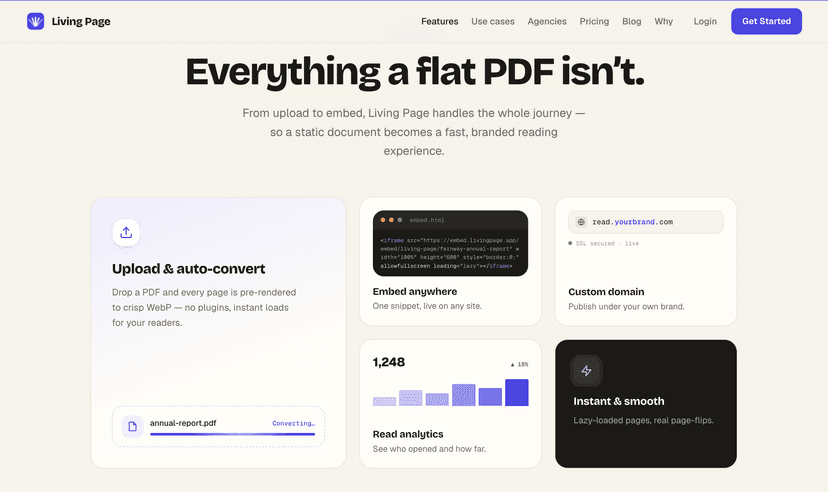Click the Living Page logo icon
The width and height of the screenshot is (828, 492).
pos(35,21)
